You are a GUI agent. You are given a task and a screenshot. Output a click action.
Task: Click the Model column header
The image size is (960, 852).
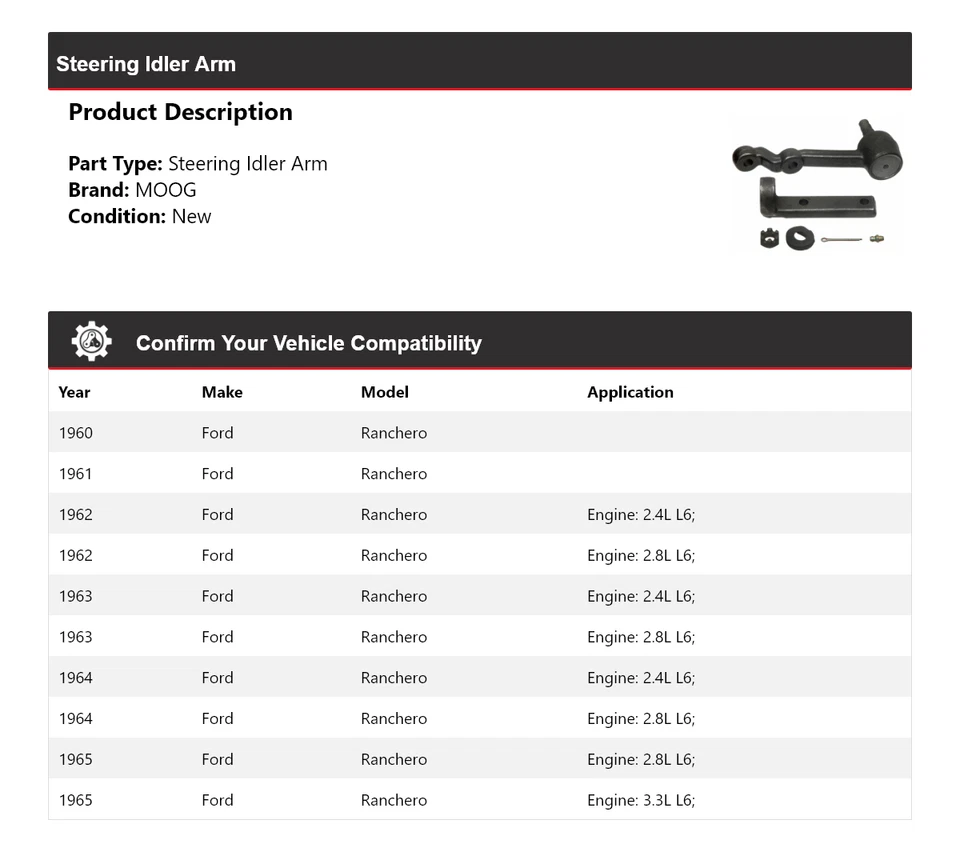tap(385, 392)
